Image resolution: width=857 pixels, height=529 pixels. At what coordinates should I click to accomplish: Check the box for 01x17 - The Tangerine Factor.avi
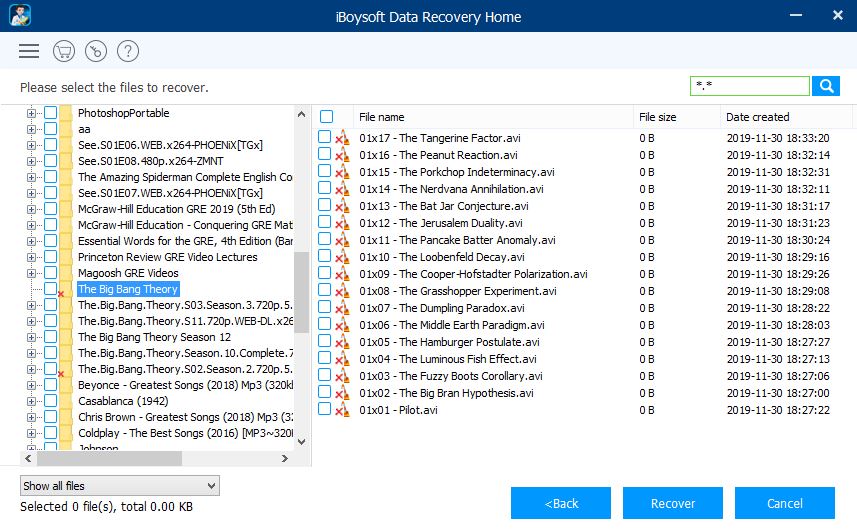point(324,137)
